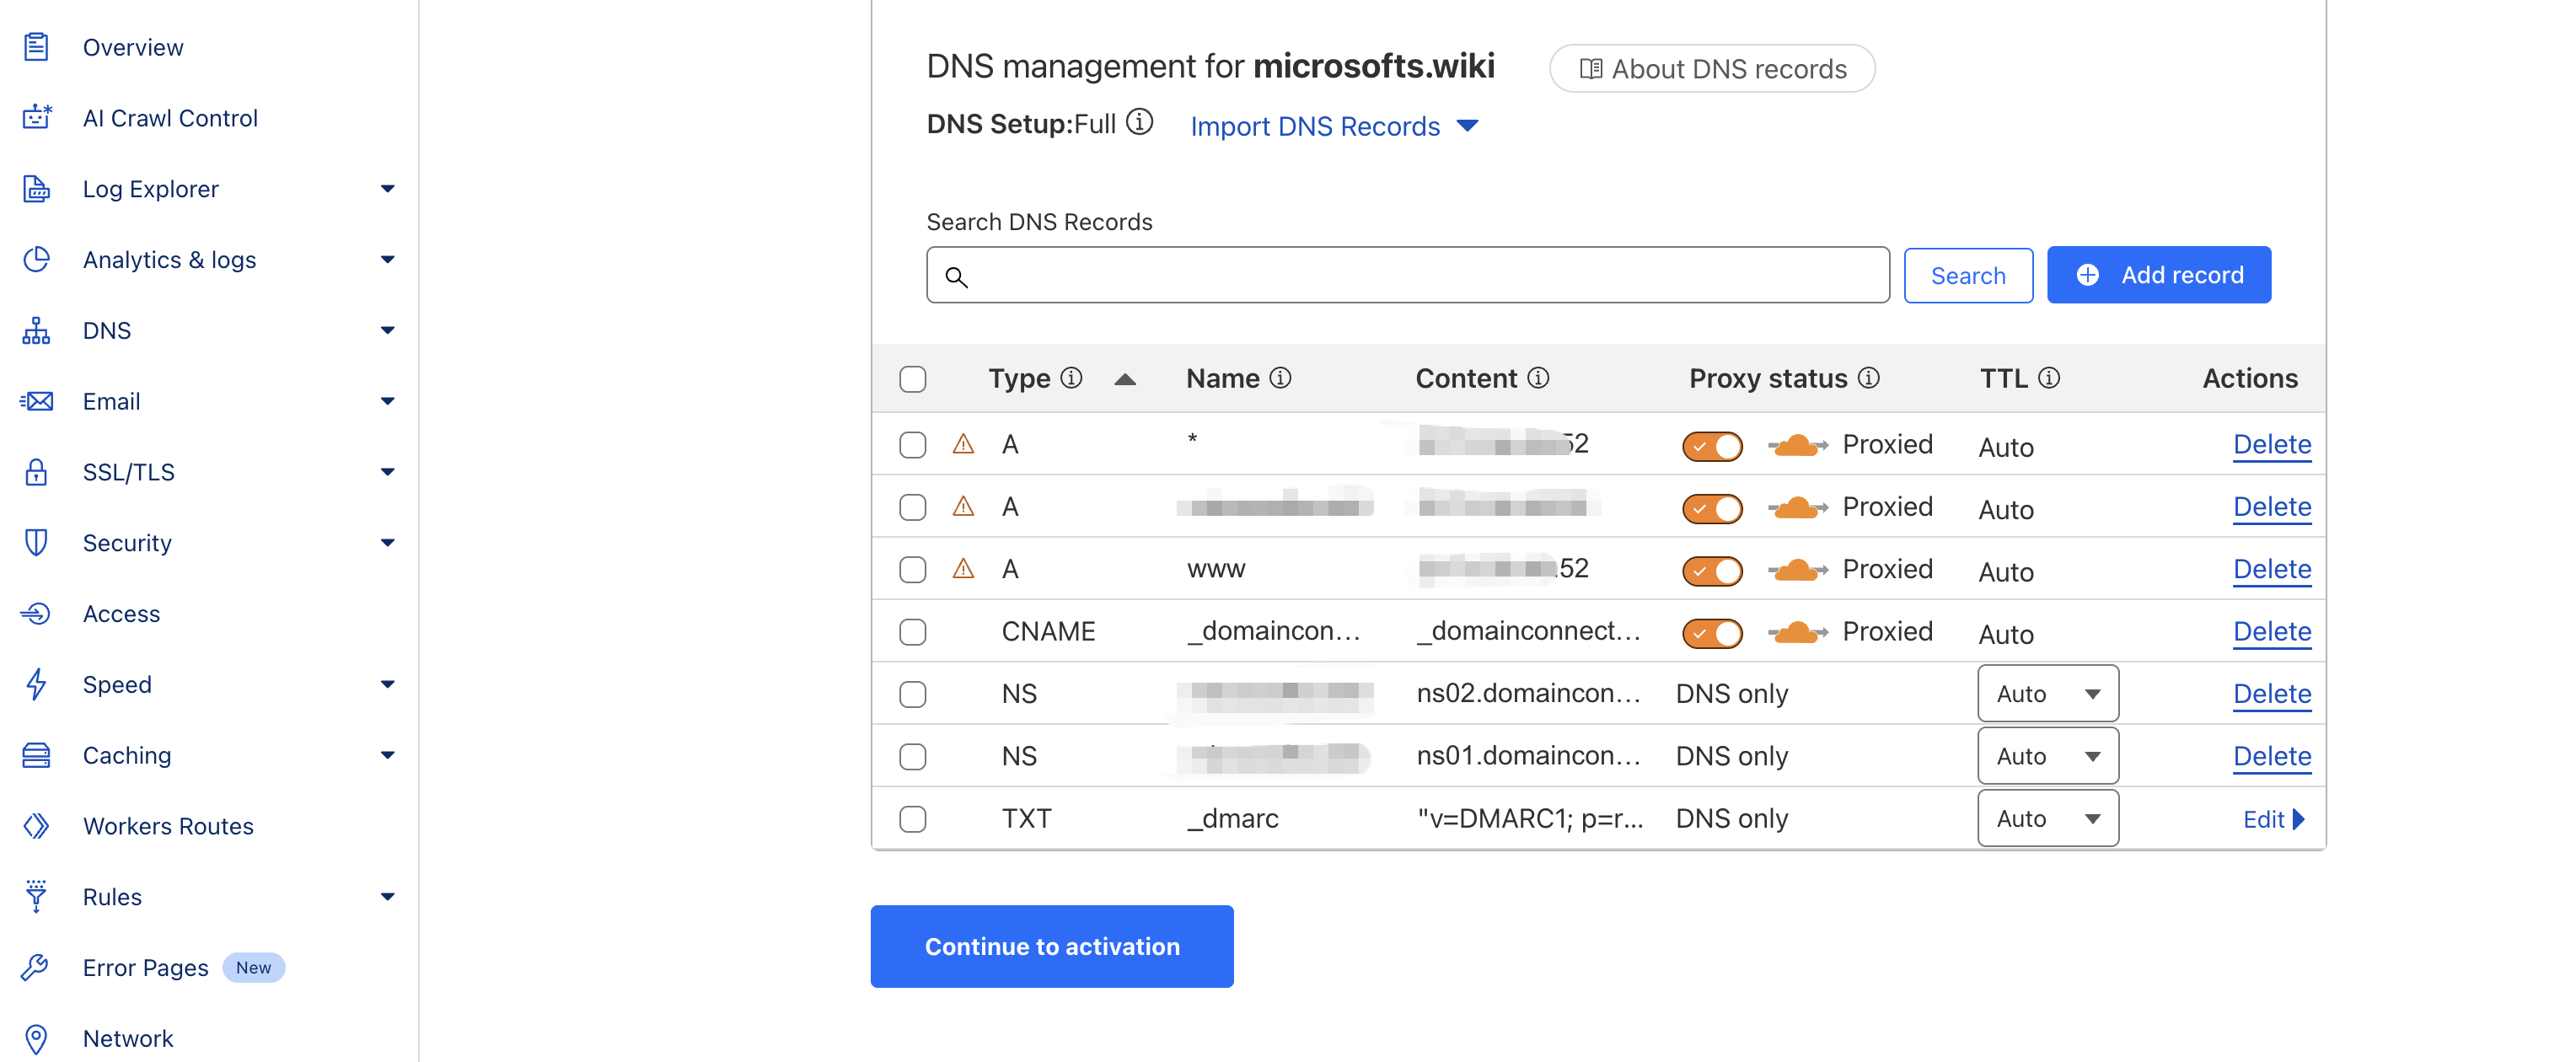
Task: Click the Speed lightning bolt icon
Action: 36,684
